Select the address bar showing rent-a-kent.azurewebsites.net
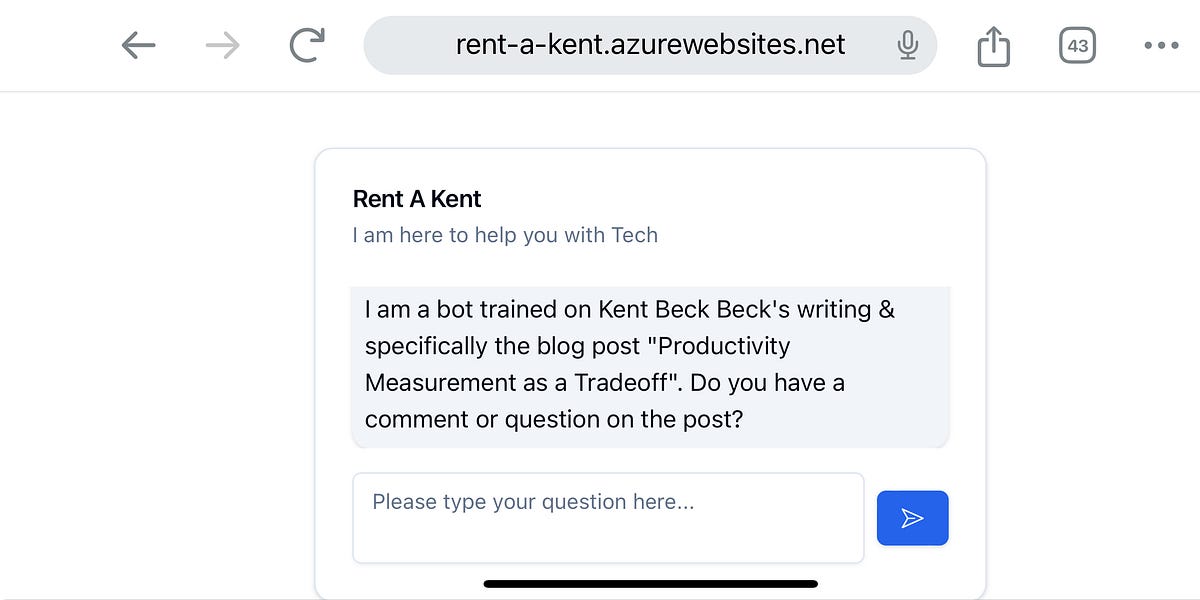 [648, 44]
